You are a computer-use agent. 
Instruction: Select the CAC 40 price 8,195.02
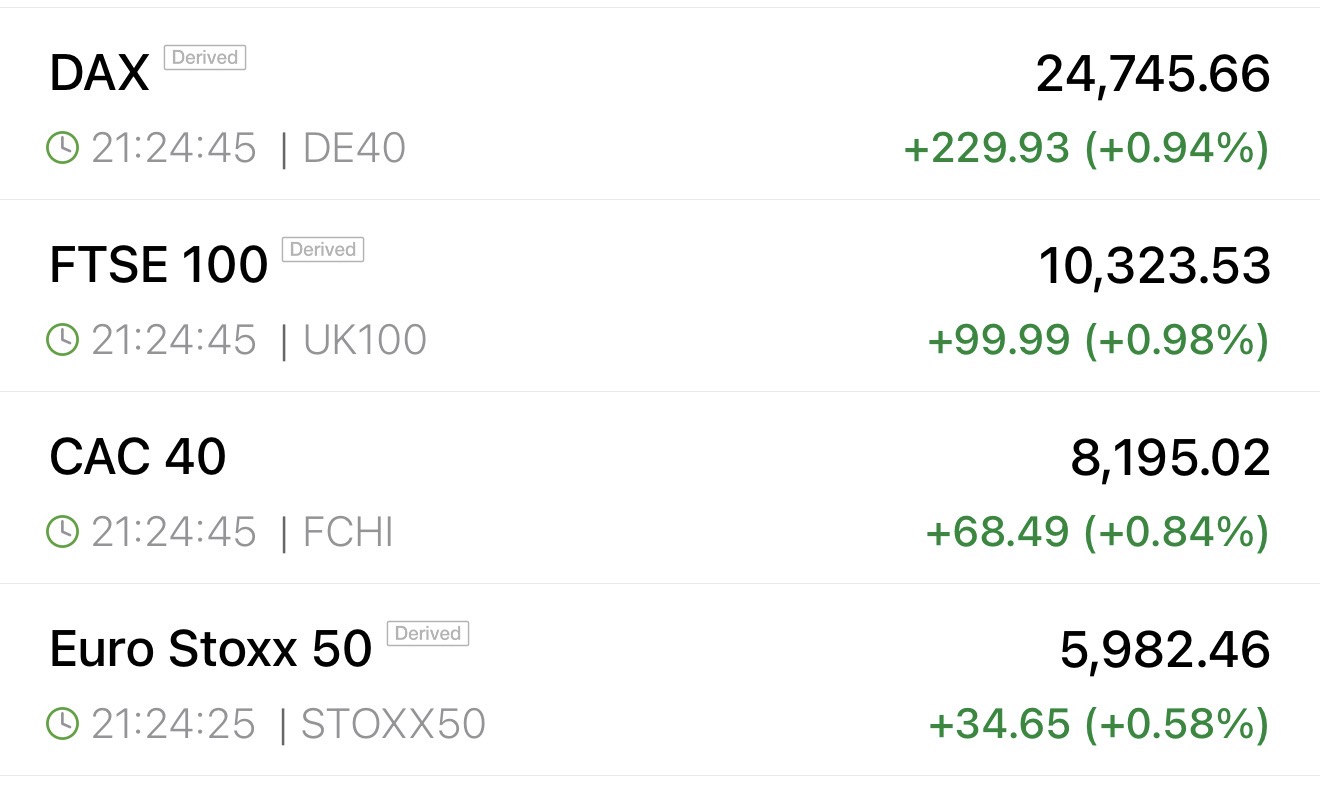click(x=1170, y=459)
